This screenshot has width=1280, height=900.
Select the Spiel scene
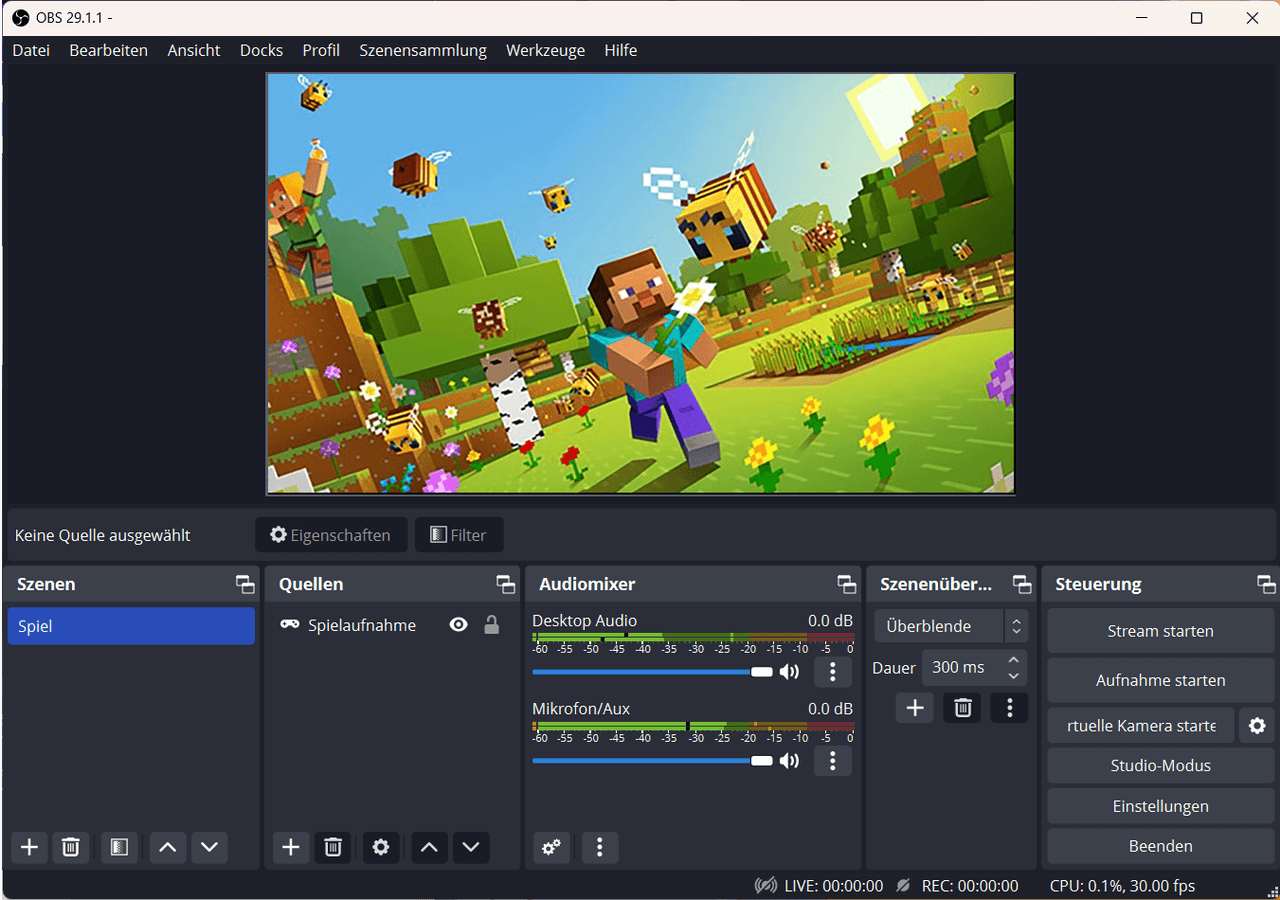[131, 626]
